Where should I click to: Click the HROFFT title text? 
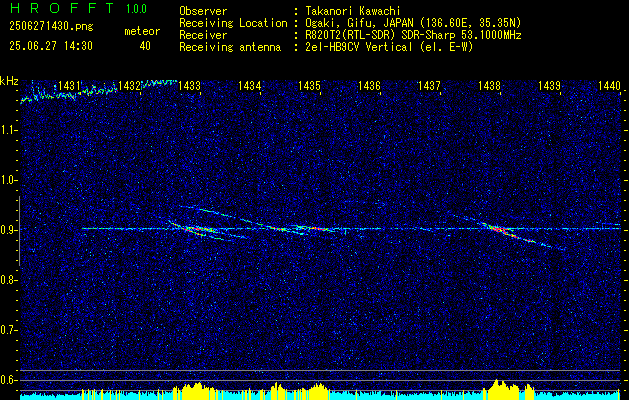(62, 8)
